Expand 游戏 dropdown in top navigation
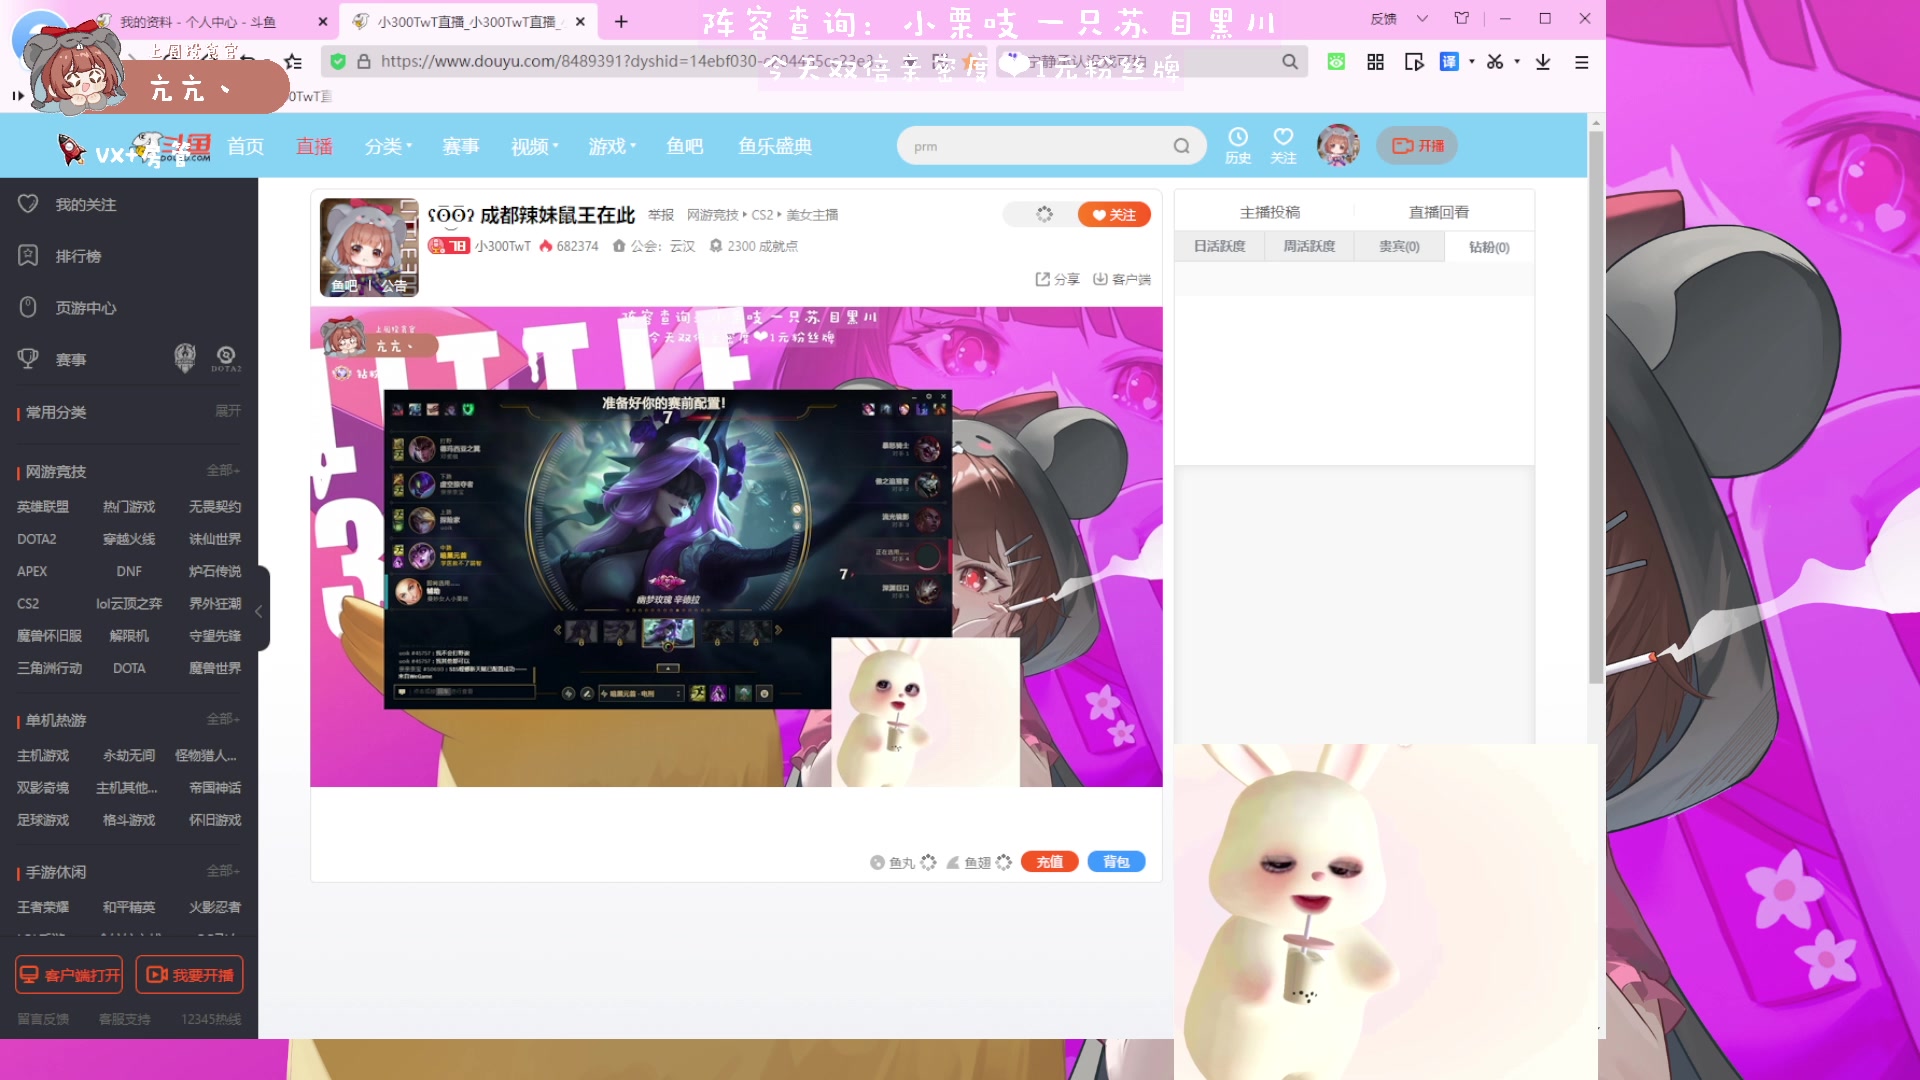Image resolution: width=1920 pixels, height=1080 pixels. 612,146
